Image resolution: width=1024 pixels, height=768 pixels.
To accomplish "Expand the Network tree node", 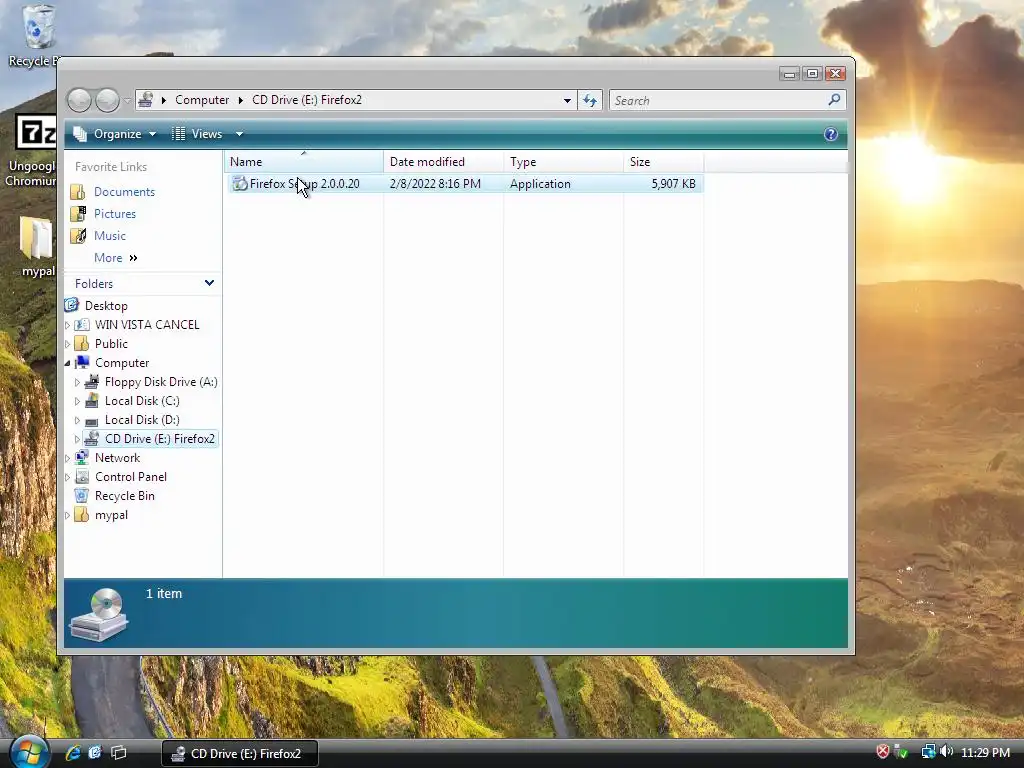I will (x=67, y=458).
